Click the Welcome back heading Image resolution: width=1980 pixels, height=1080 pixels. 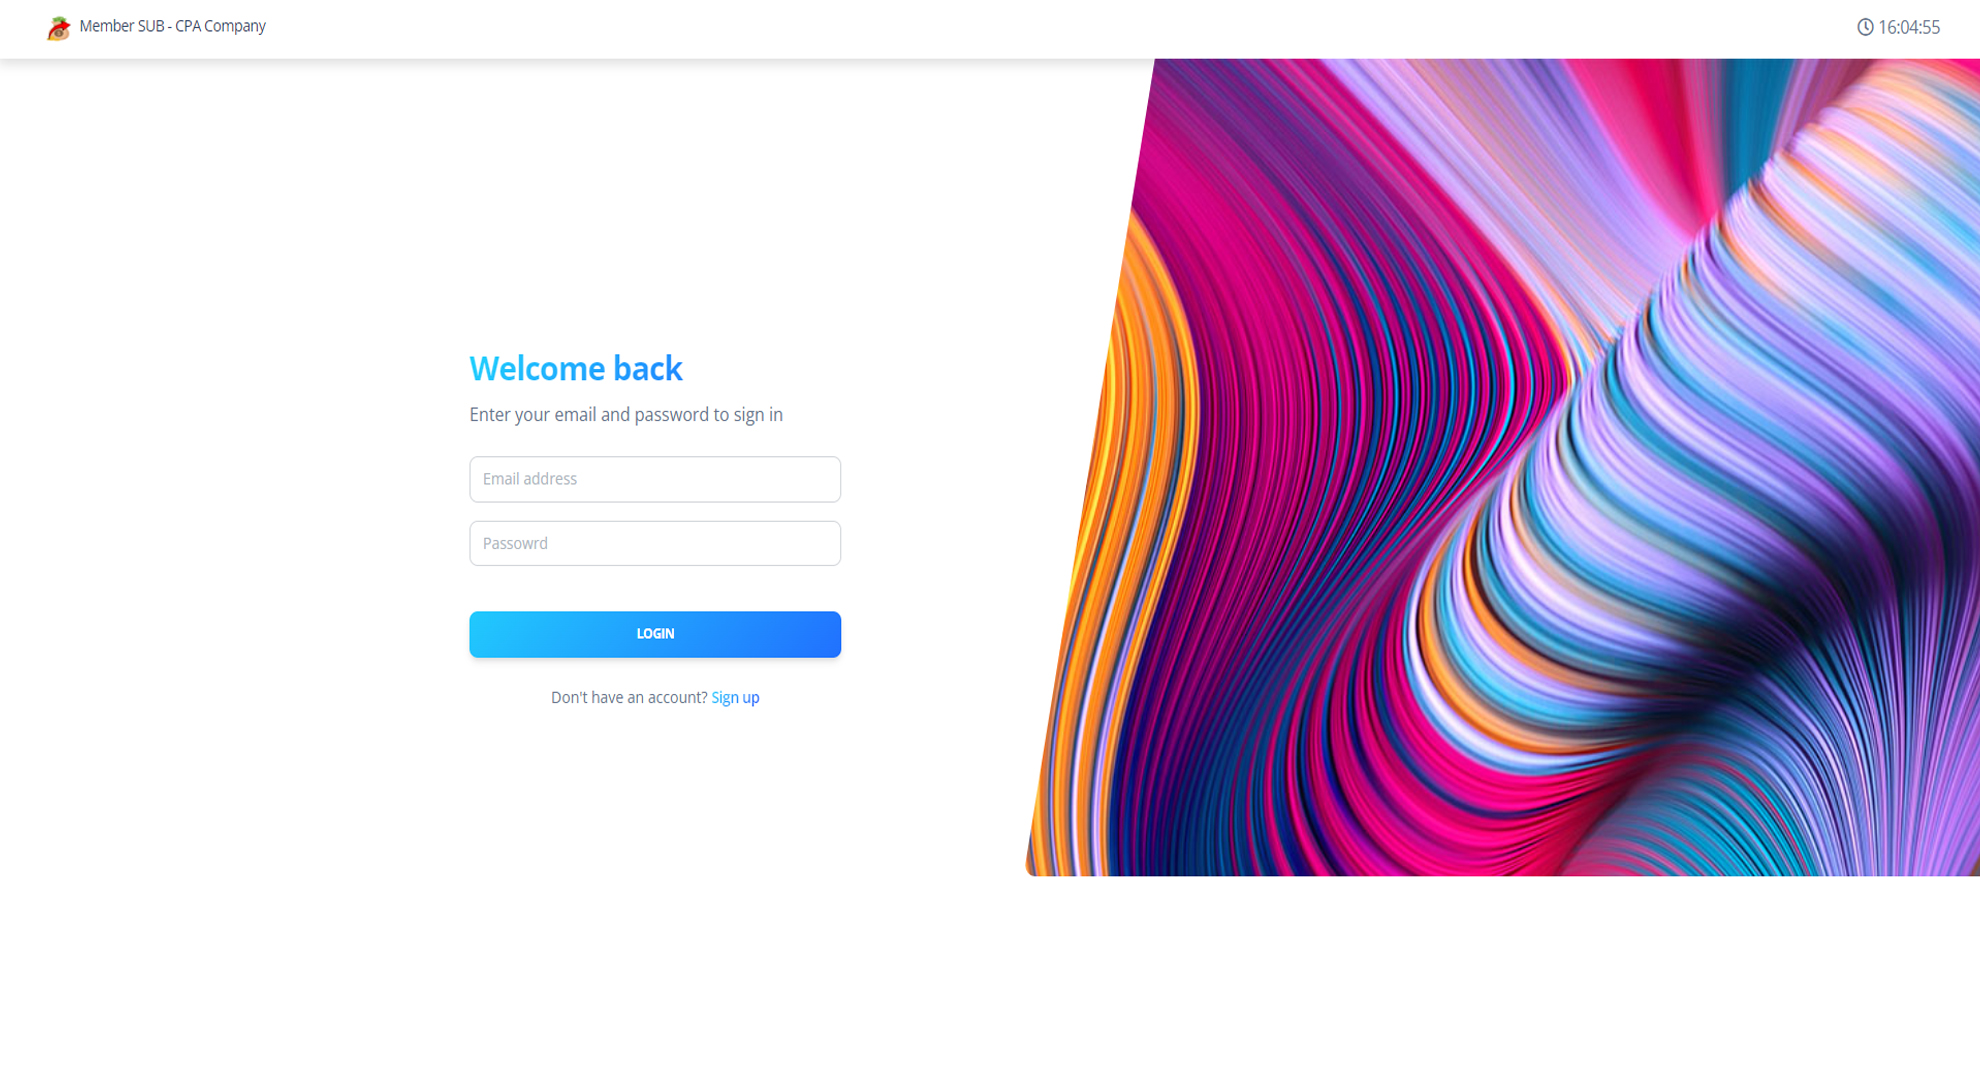point(576,368)
